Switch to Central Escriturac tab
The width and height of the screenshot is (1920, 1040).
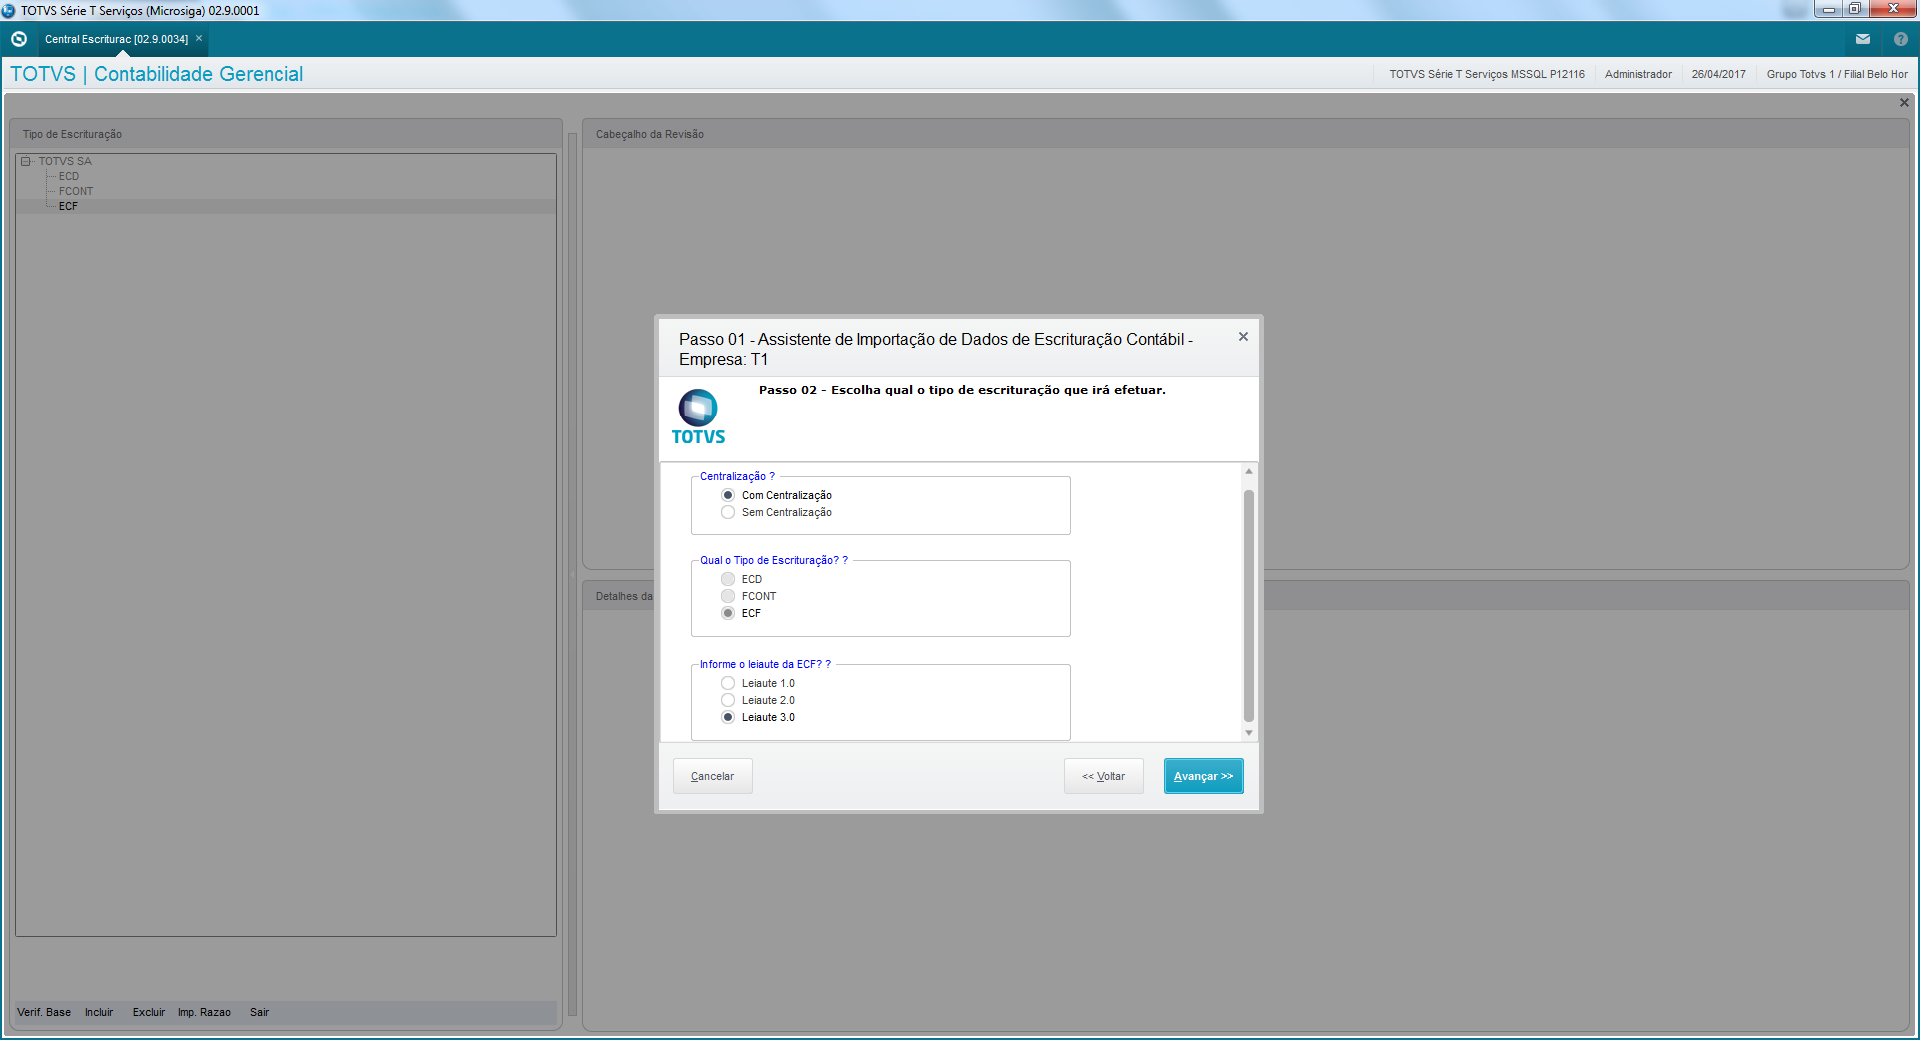coord(116,39)
